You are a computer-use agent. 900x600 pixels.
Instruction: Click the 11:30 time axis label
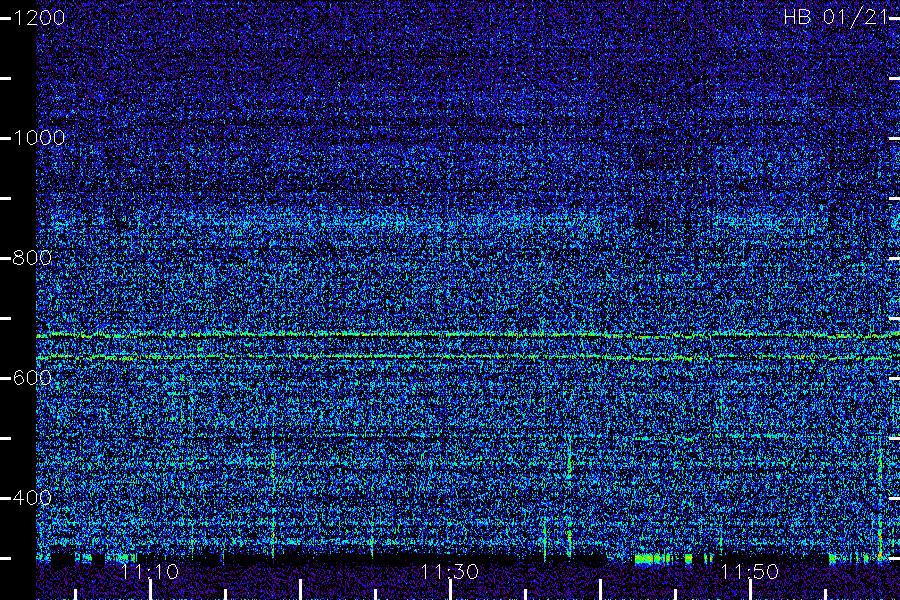450,571
